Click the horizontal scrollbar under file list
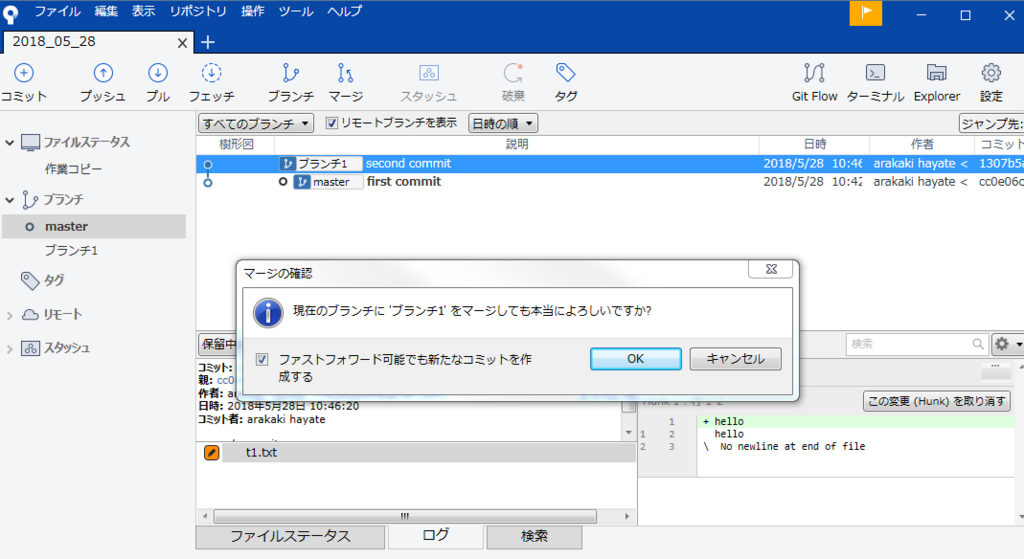 point(405,517)
